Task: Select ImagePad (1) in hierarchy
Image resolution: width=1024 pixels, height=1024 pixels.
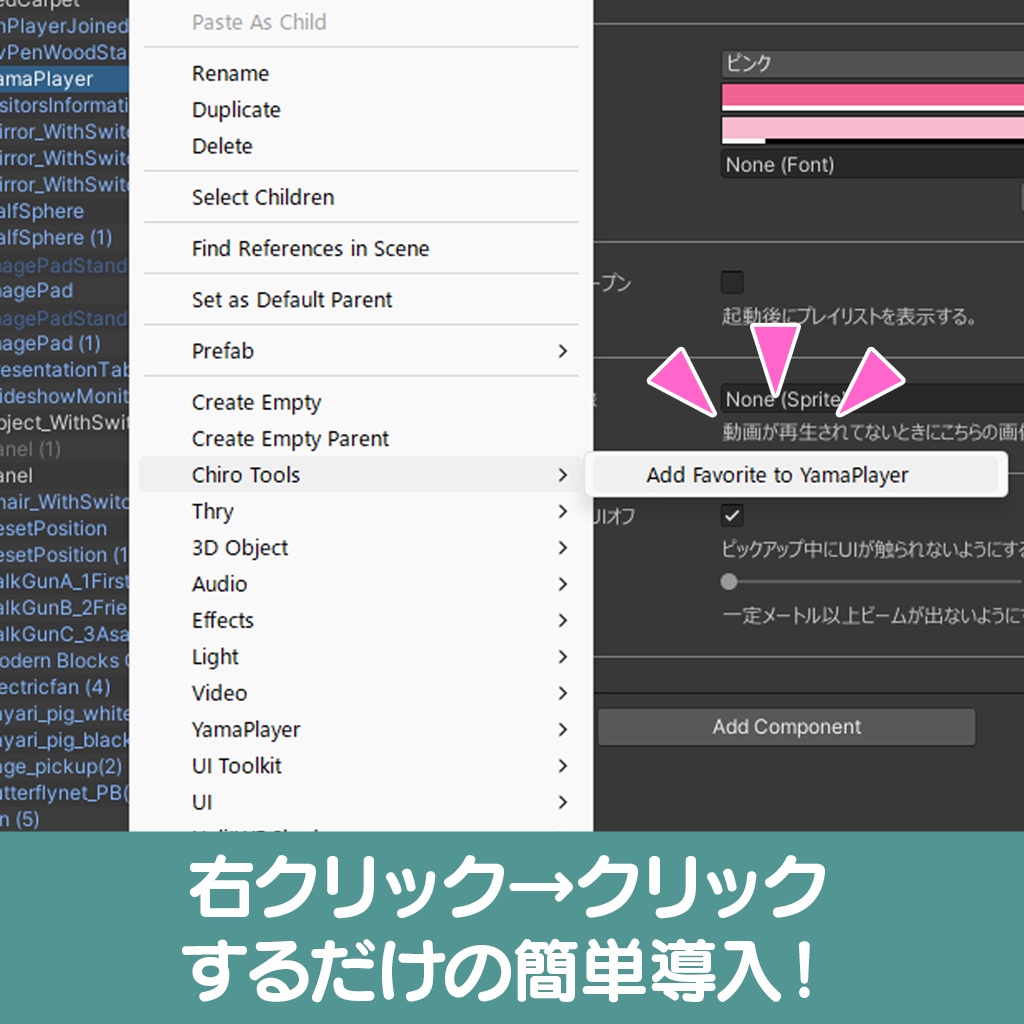Action: pos(64,343)
